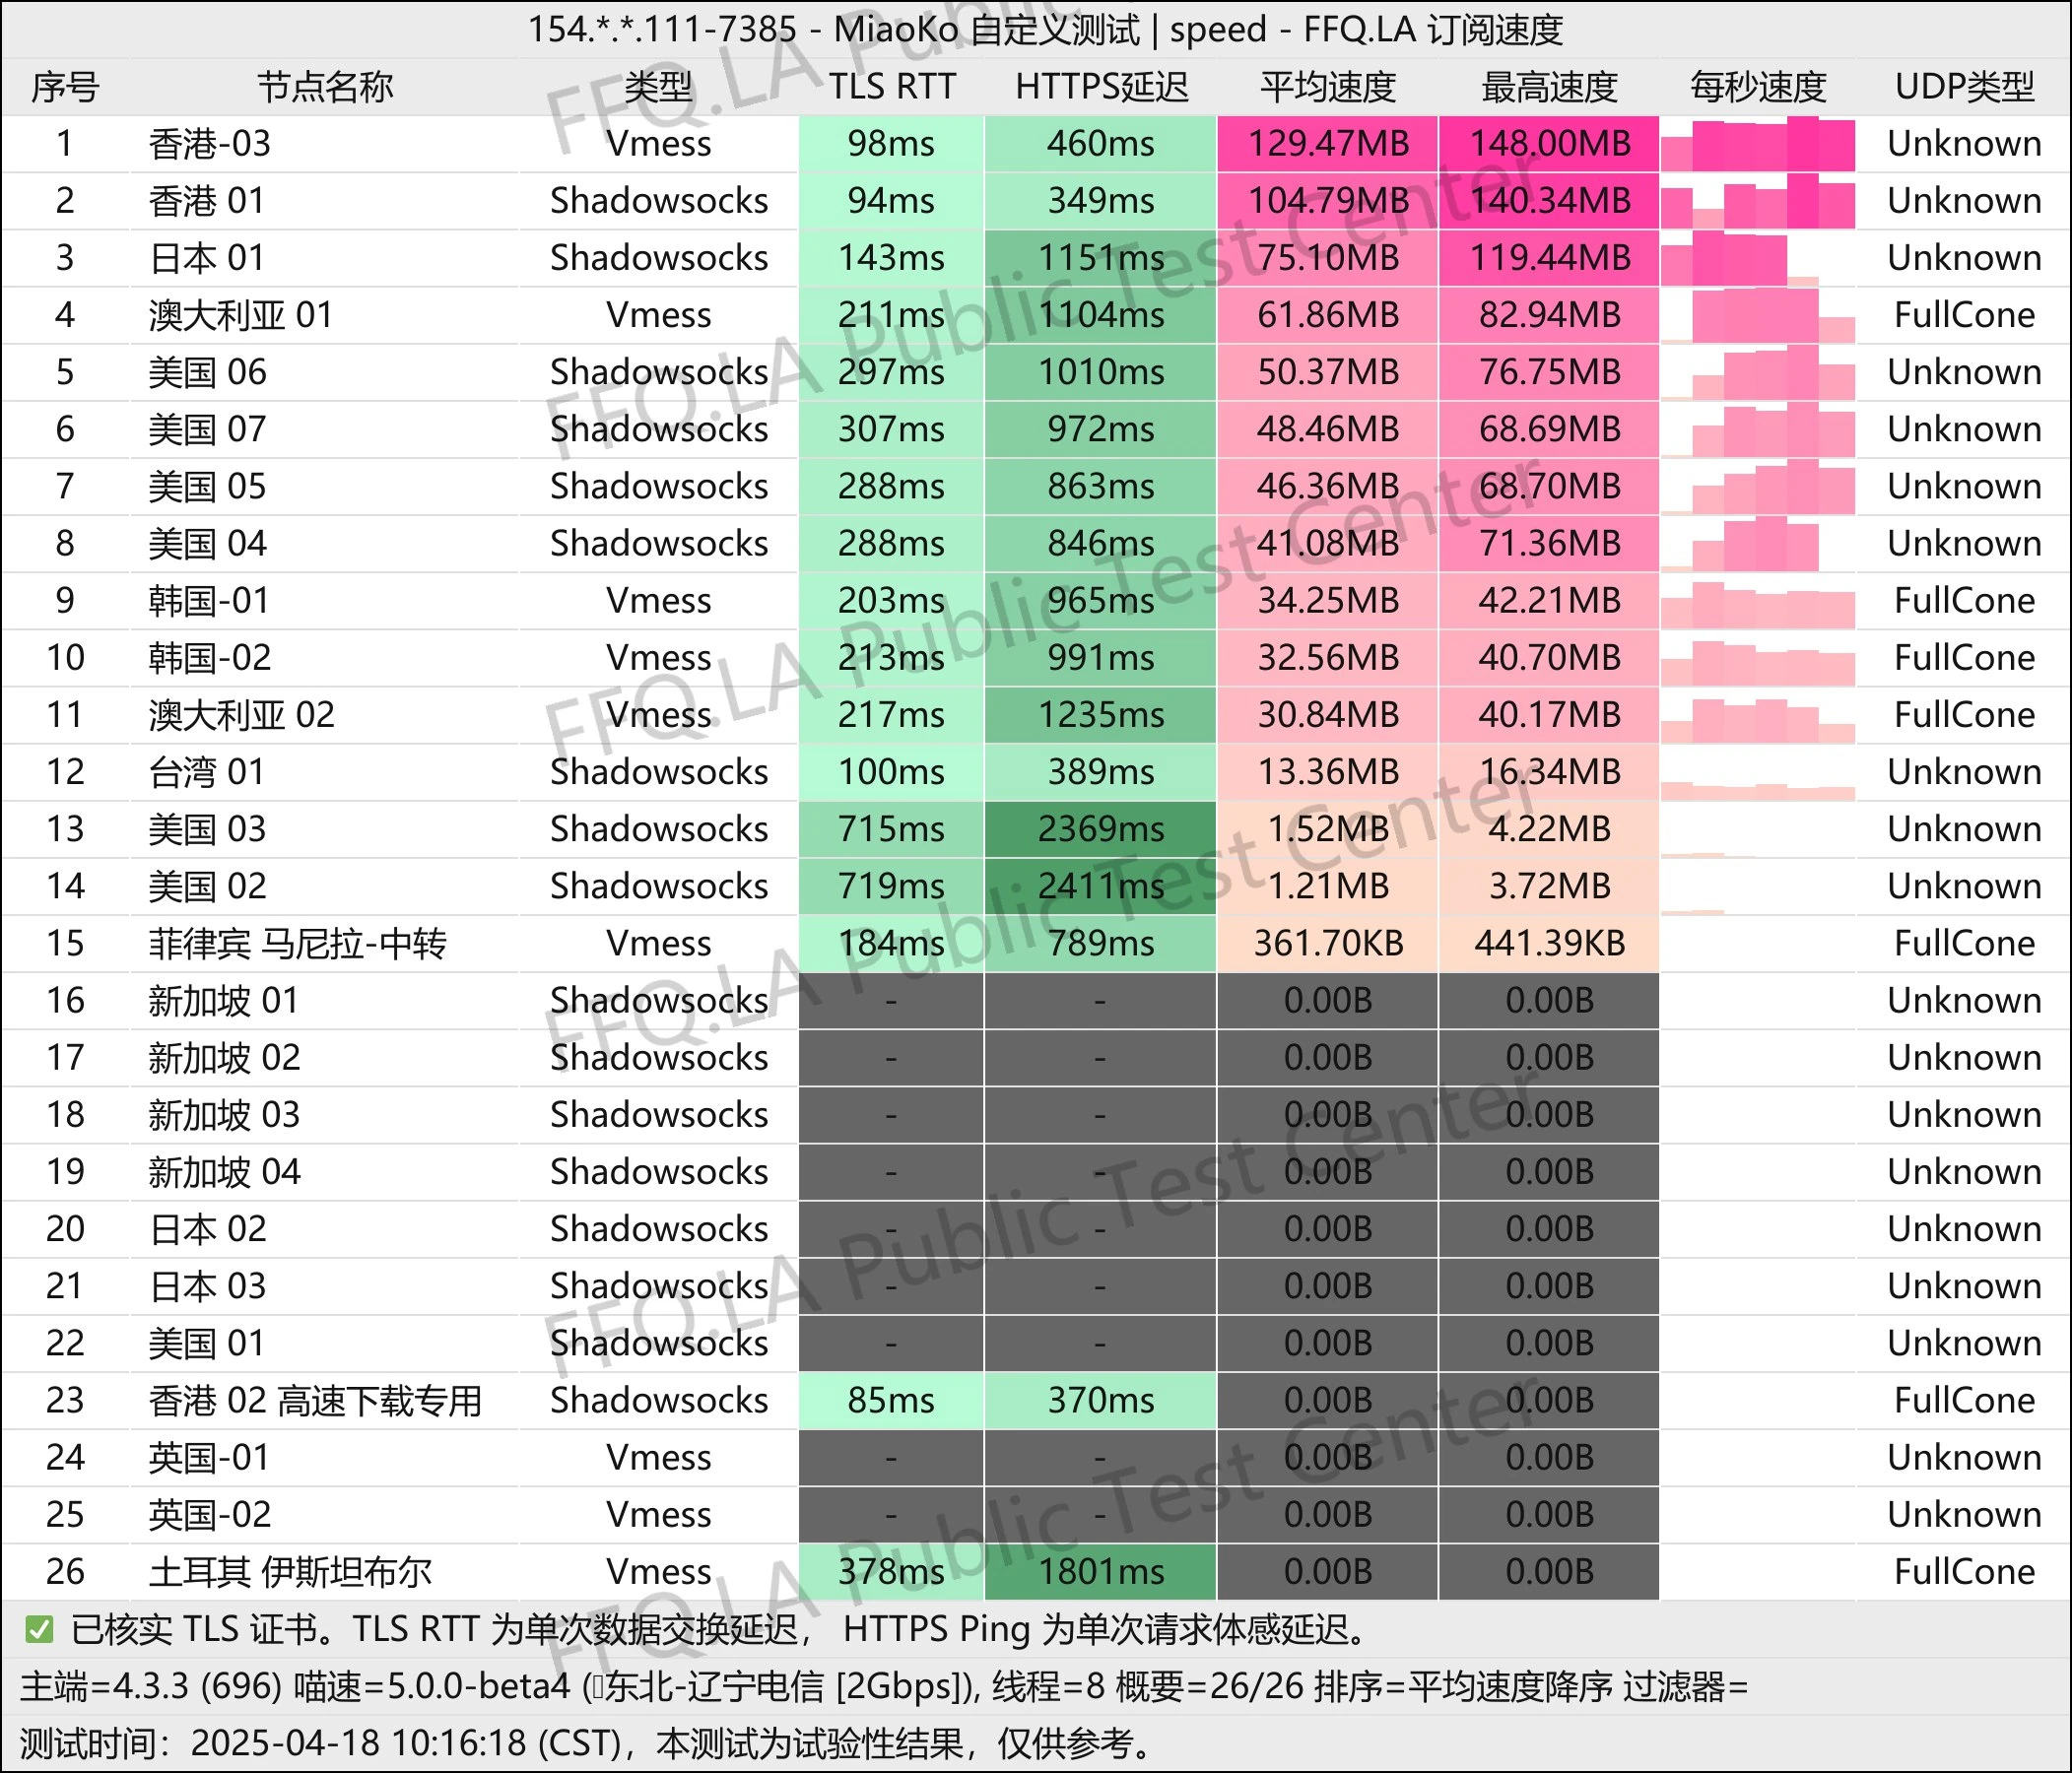Click the 1151ms HTTPS latency cell
This screenshot has width=2072, height=1773.
1101,258
